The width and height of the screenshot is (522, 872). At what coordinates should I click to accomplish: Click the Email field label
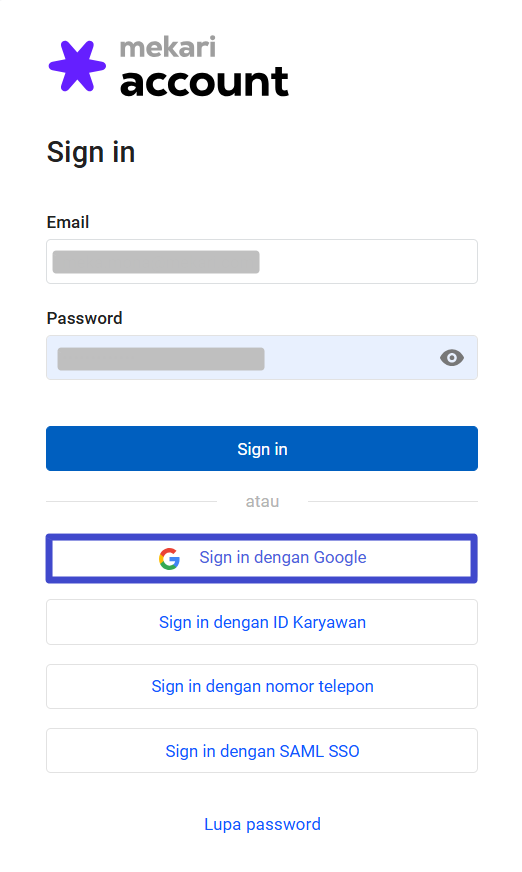coord(68,222)
